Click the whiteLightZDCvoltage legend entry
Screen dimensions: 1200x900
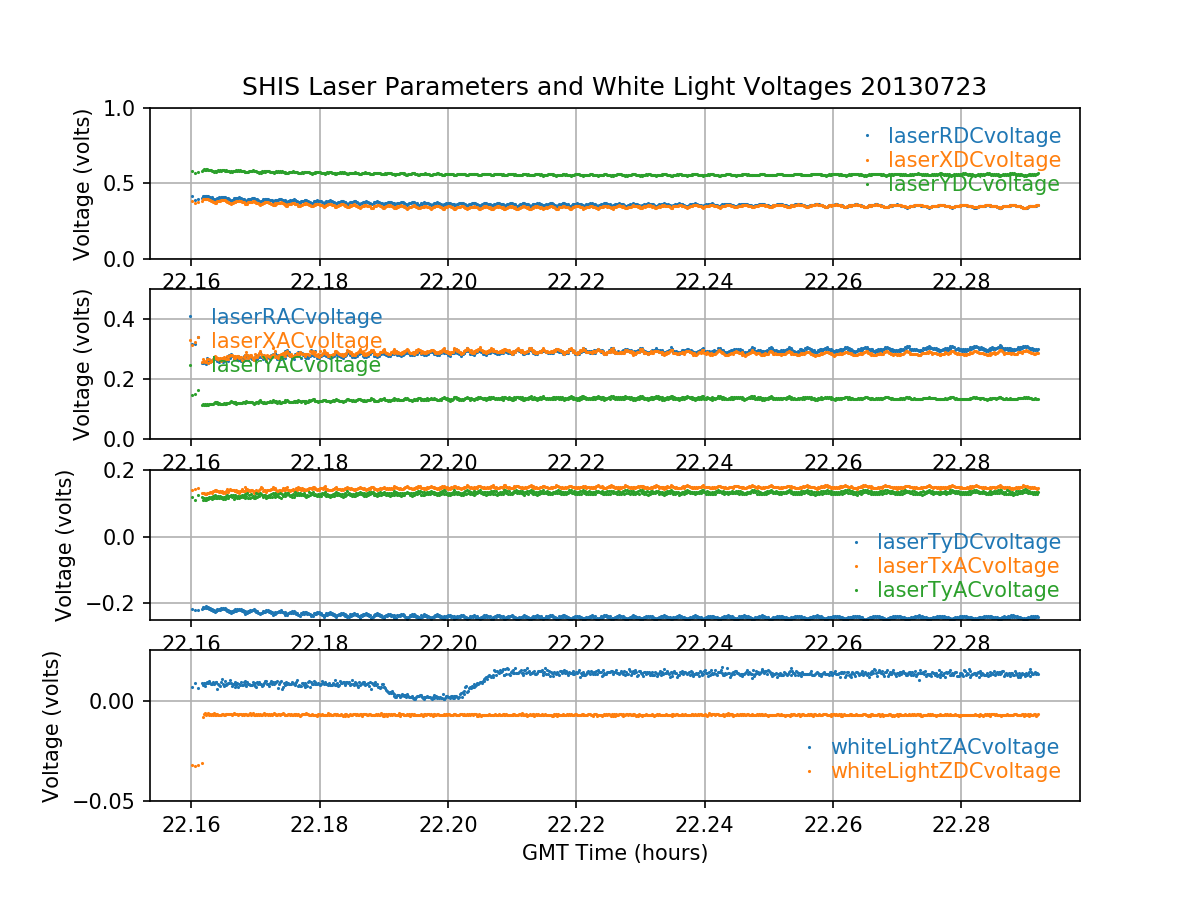tap(945, 771)
